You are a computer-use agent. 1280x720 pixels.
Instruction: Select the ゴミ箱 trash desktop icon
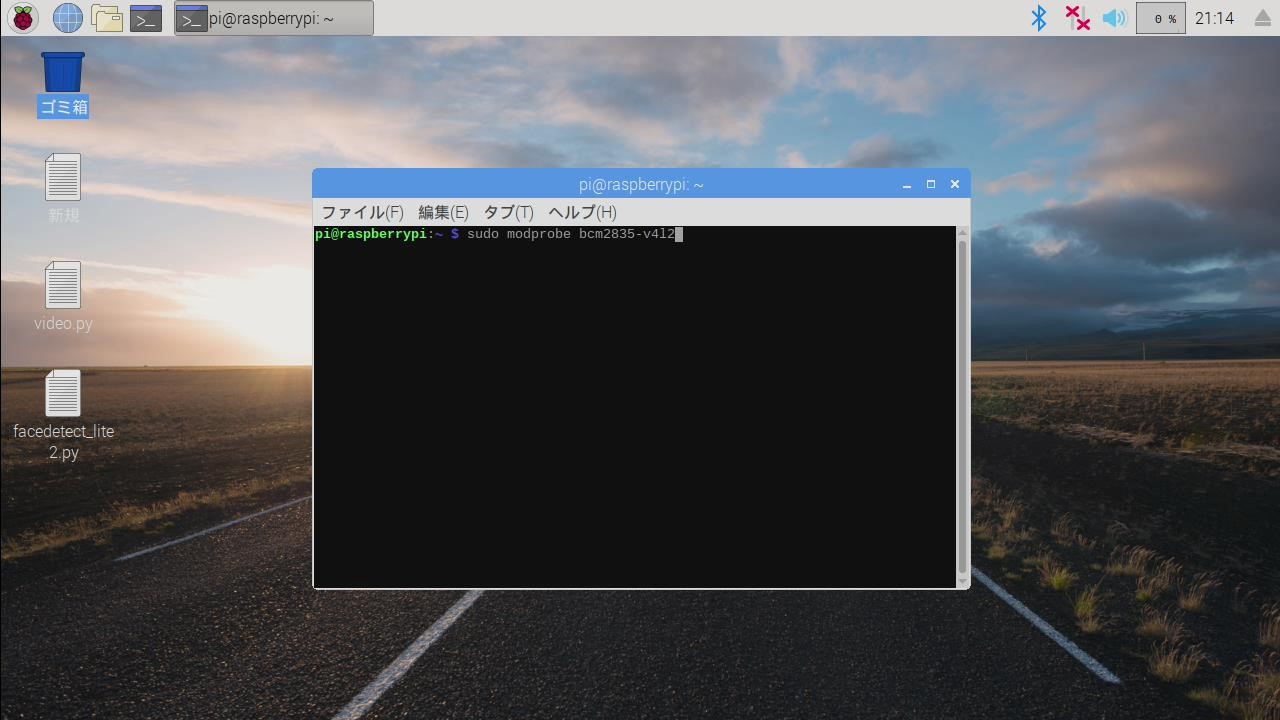tap(63, 84)
